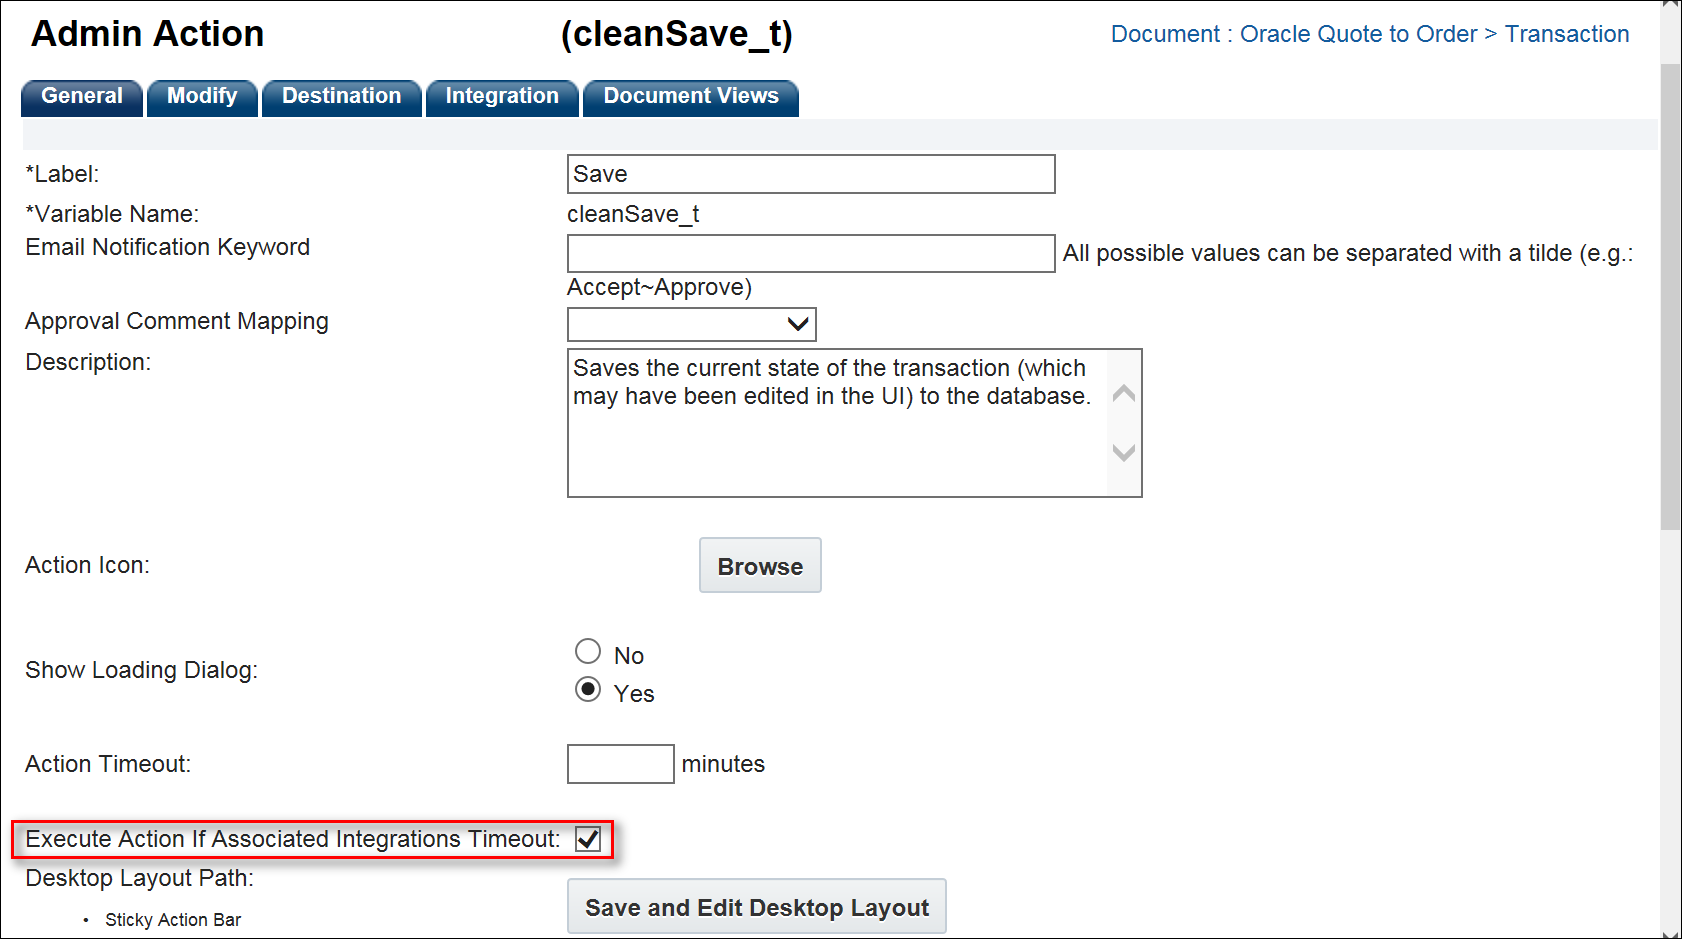This screenshot has width=1682, height=939.
Task: Open the General tab
Action: click(x=82, y=97)
